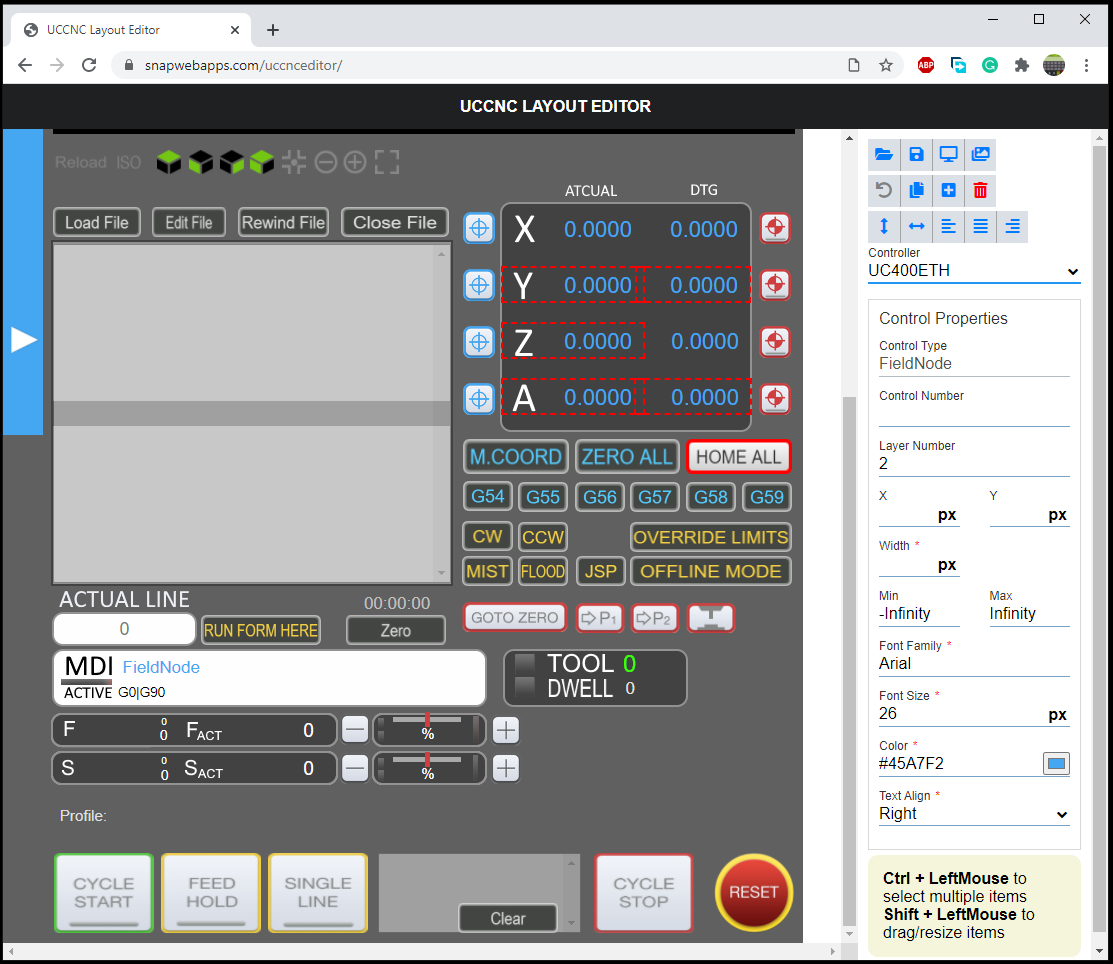
Task: Click the browser reload button
Action: [89, 65]
